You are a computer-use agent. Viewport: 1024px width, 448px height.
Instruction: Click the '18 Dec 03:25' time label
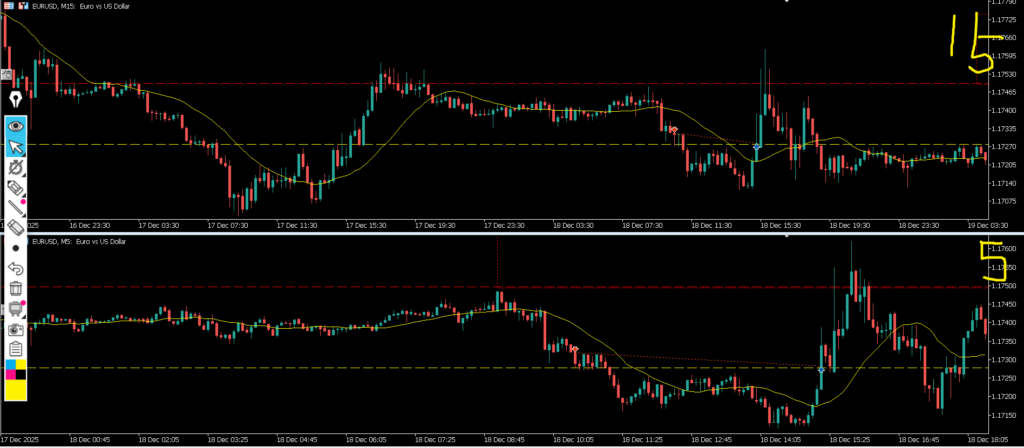pos(228,440)
